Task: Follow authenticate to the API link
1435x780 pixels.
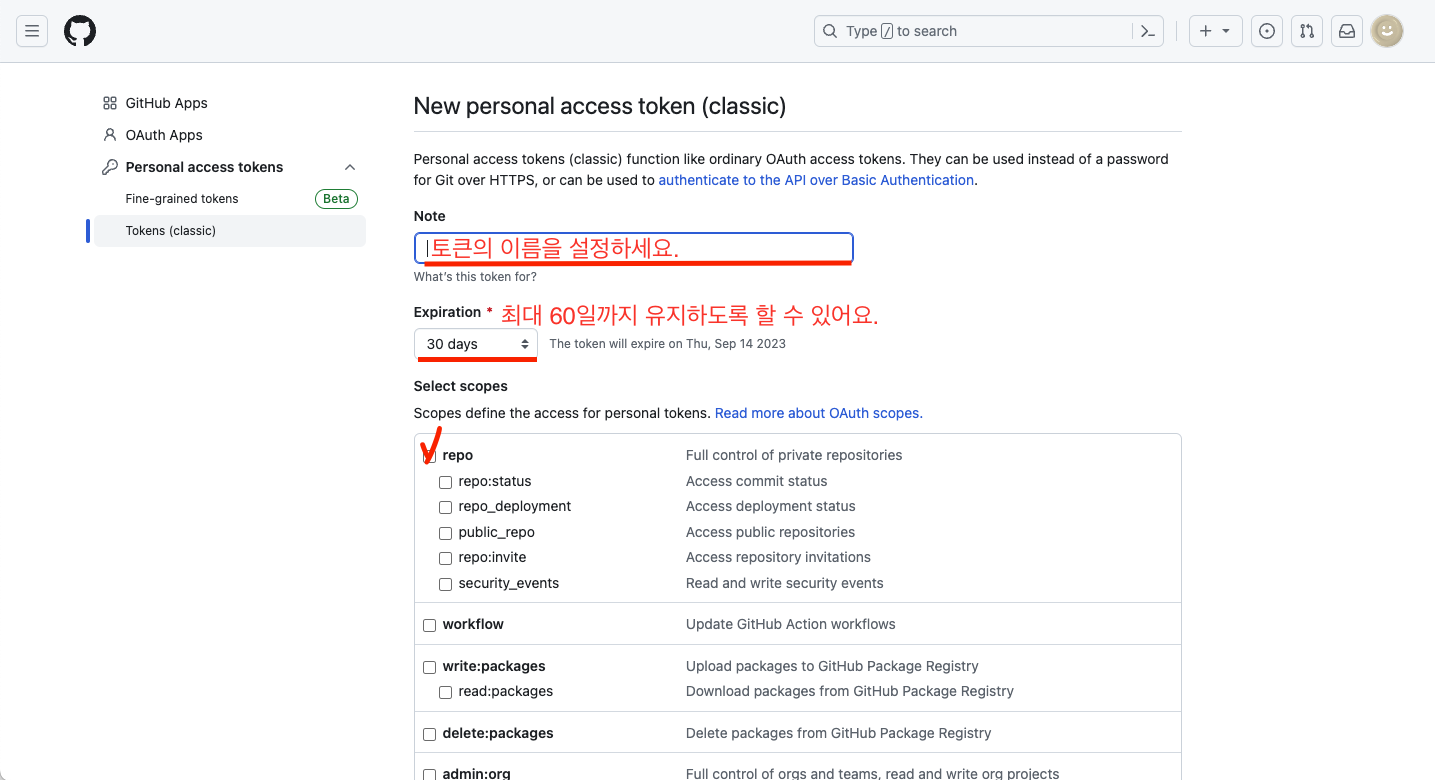Action: (x=816, y=180)
